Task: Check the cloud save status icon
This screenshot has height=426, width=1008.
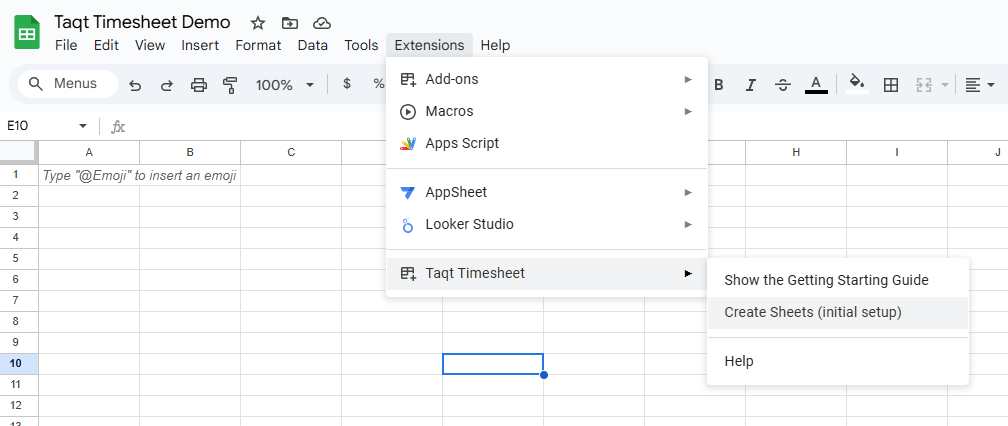Action: pos(321,23)
